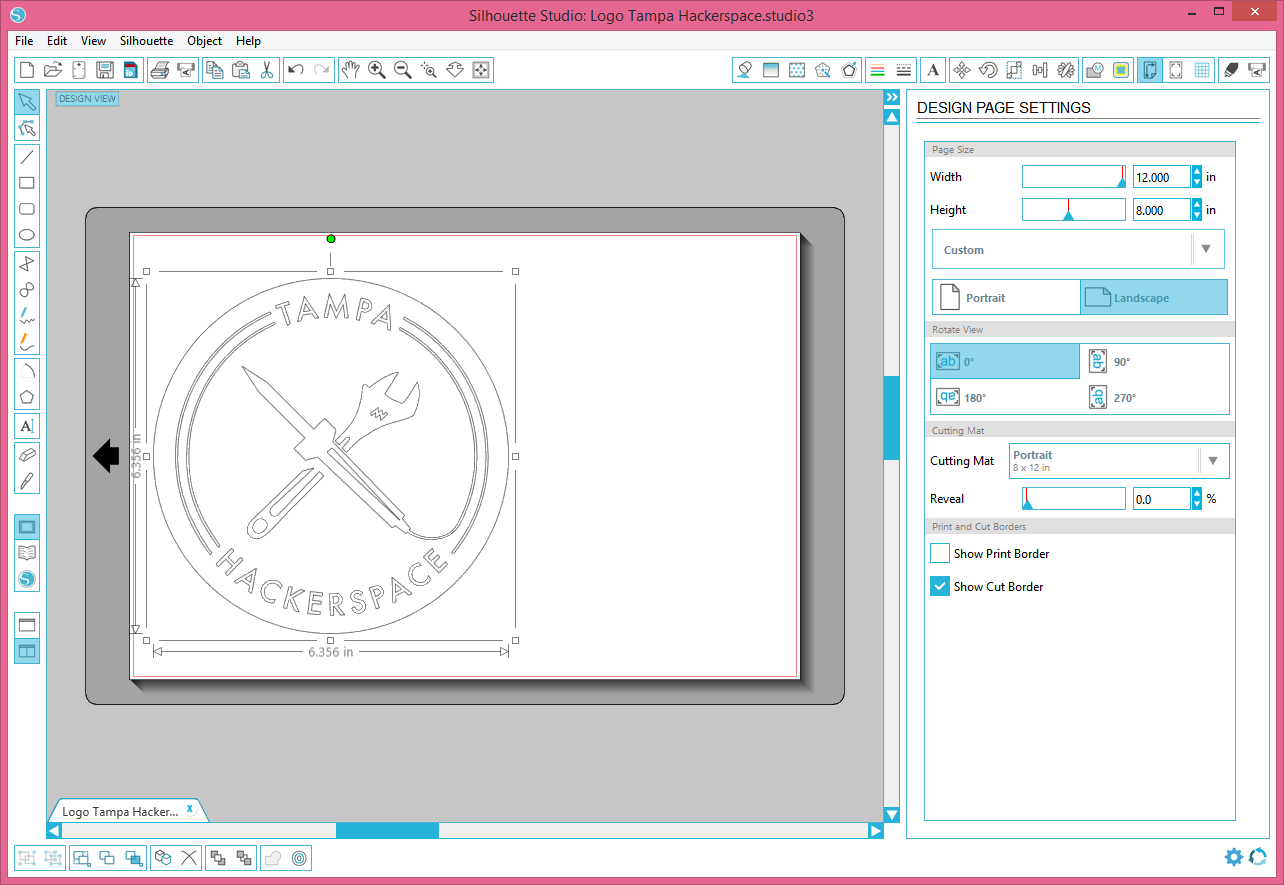Zoom in with the magnifier plus
Screen dimensions: 1284x885
[x=377, y=70]
